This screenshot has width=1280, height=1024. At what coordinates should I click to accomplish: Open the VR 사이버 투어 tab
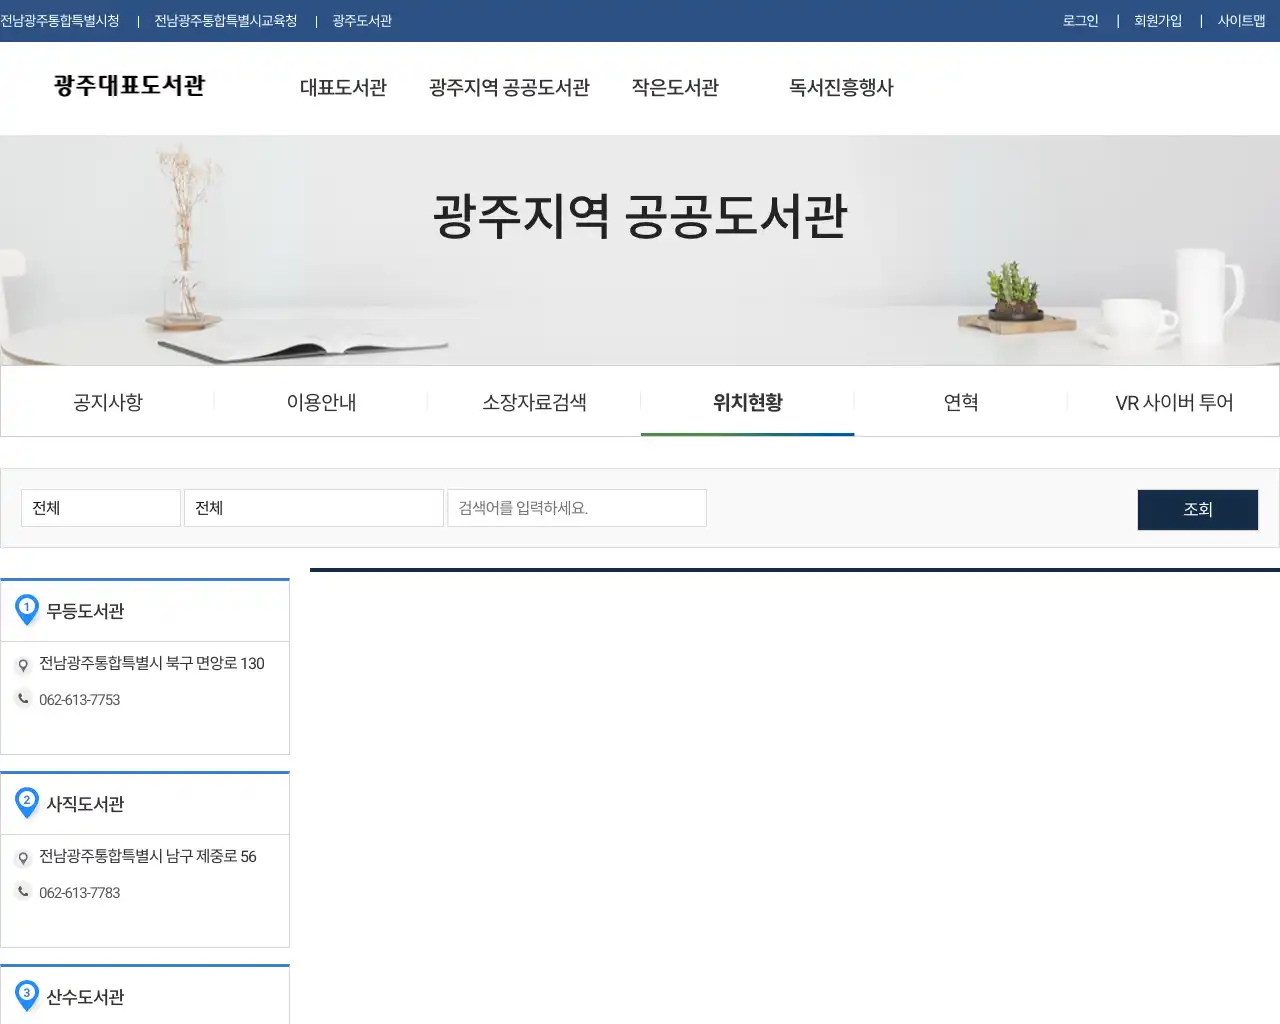tap(1174, 402)
